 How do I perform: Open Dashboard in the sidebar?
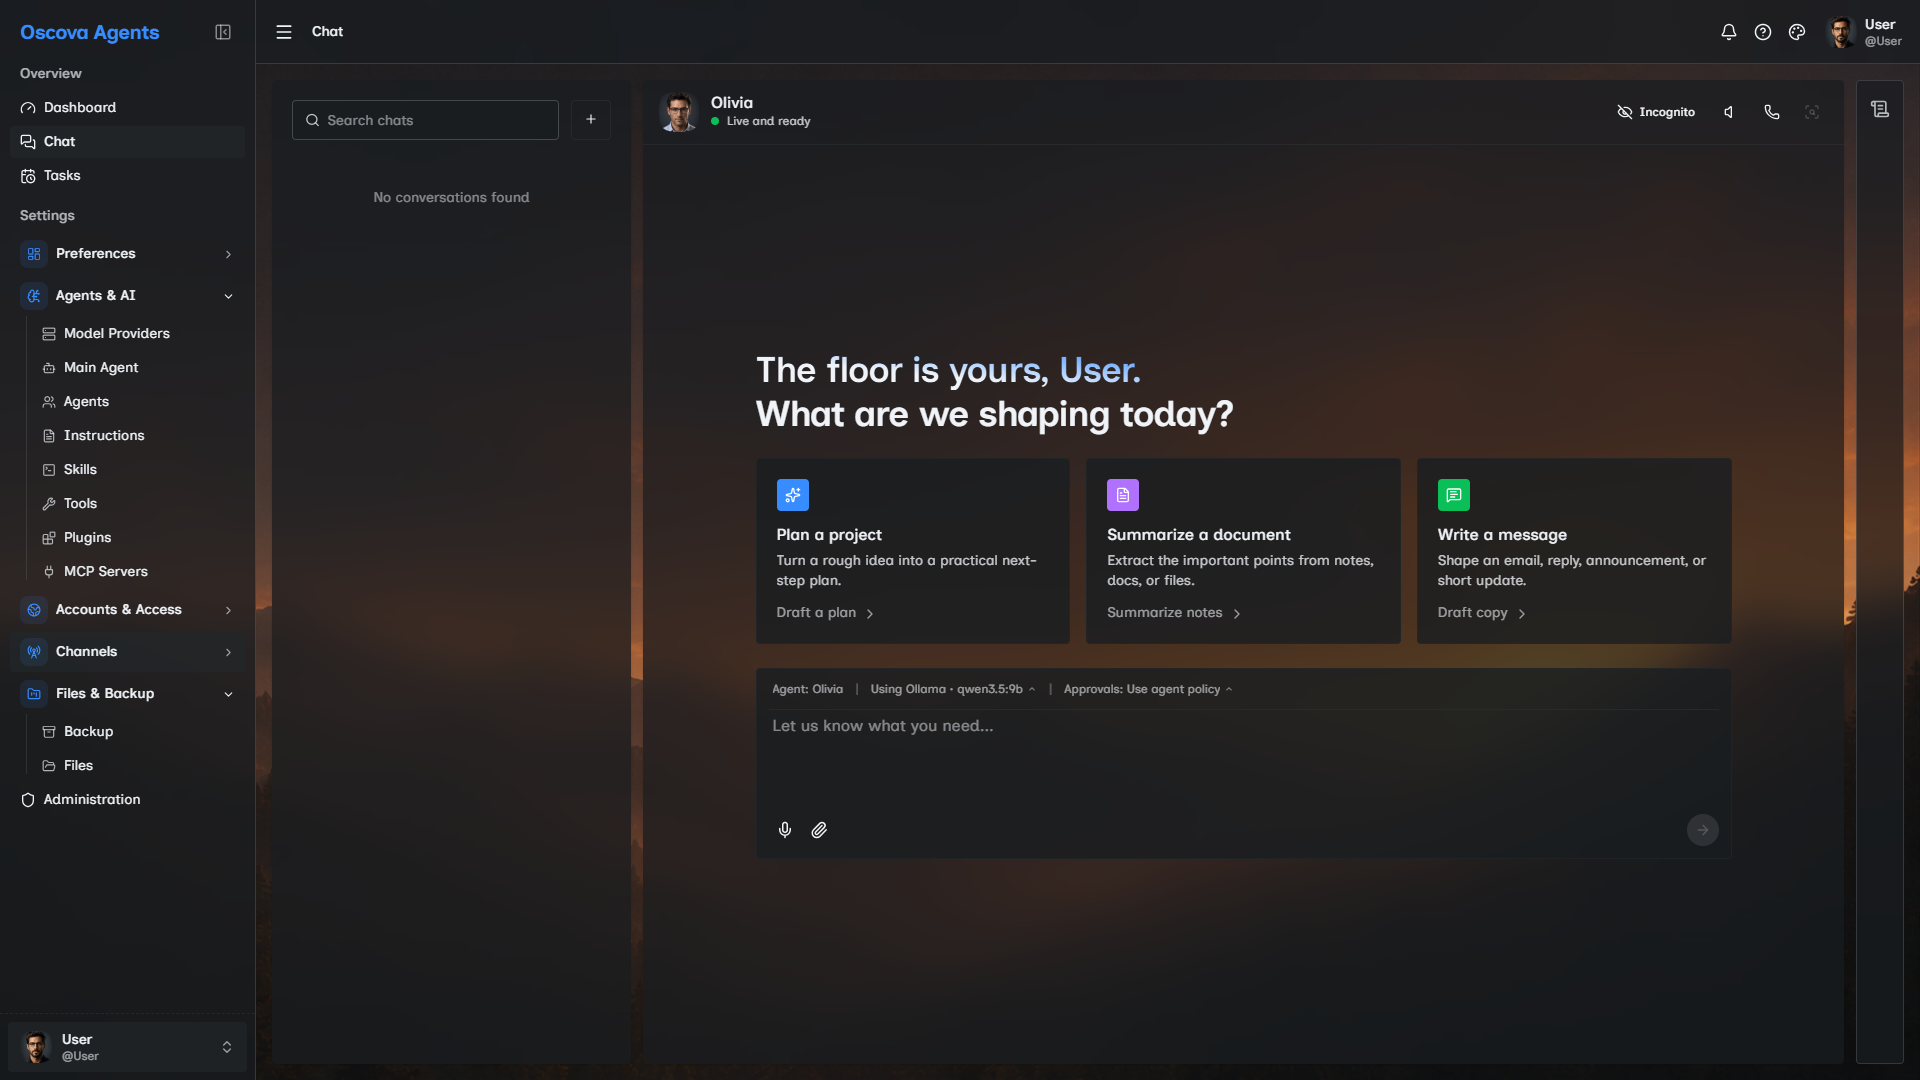tap(127, 107)
